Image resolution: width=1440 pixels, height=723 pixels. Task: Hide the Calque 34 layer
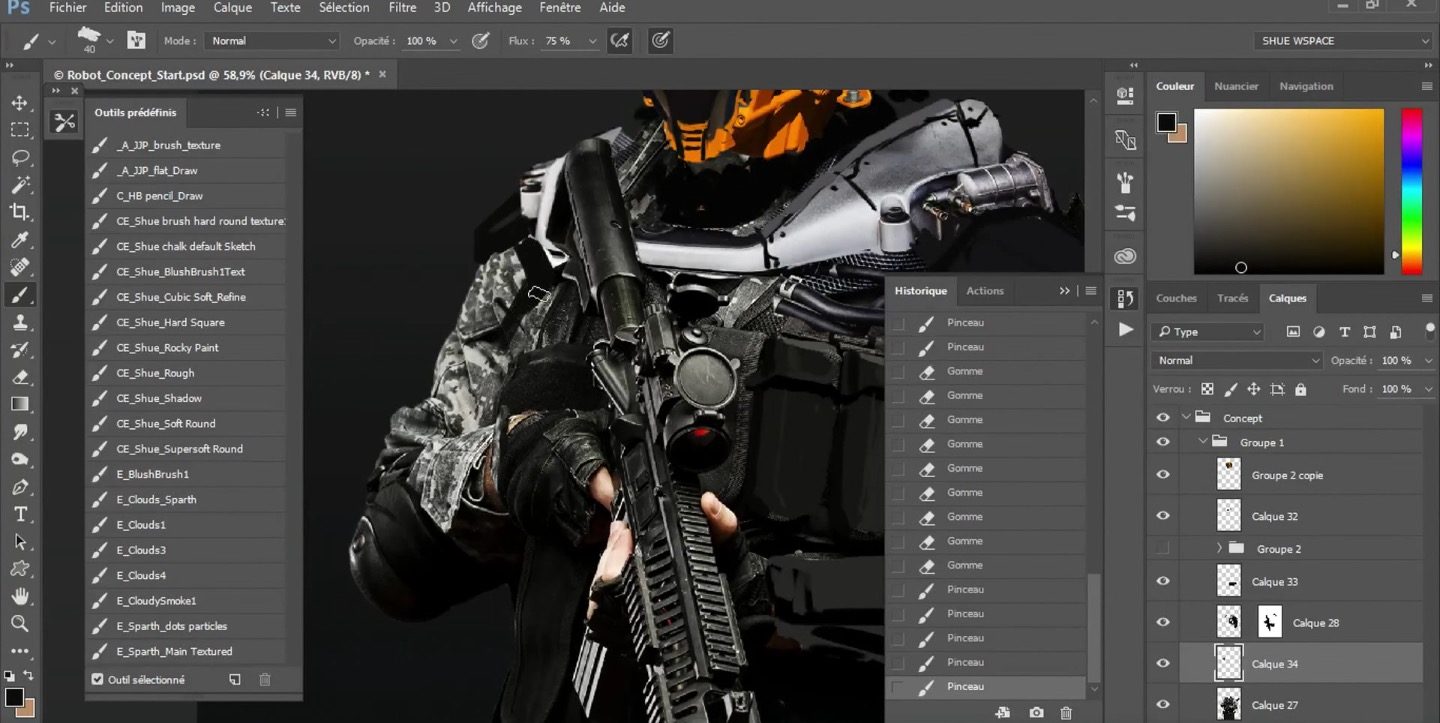coord(1162,663)
